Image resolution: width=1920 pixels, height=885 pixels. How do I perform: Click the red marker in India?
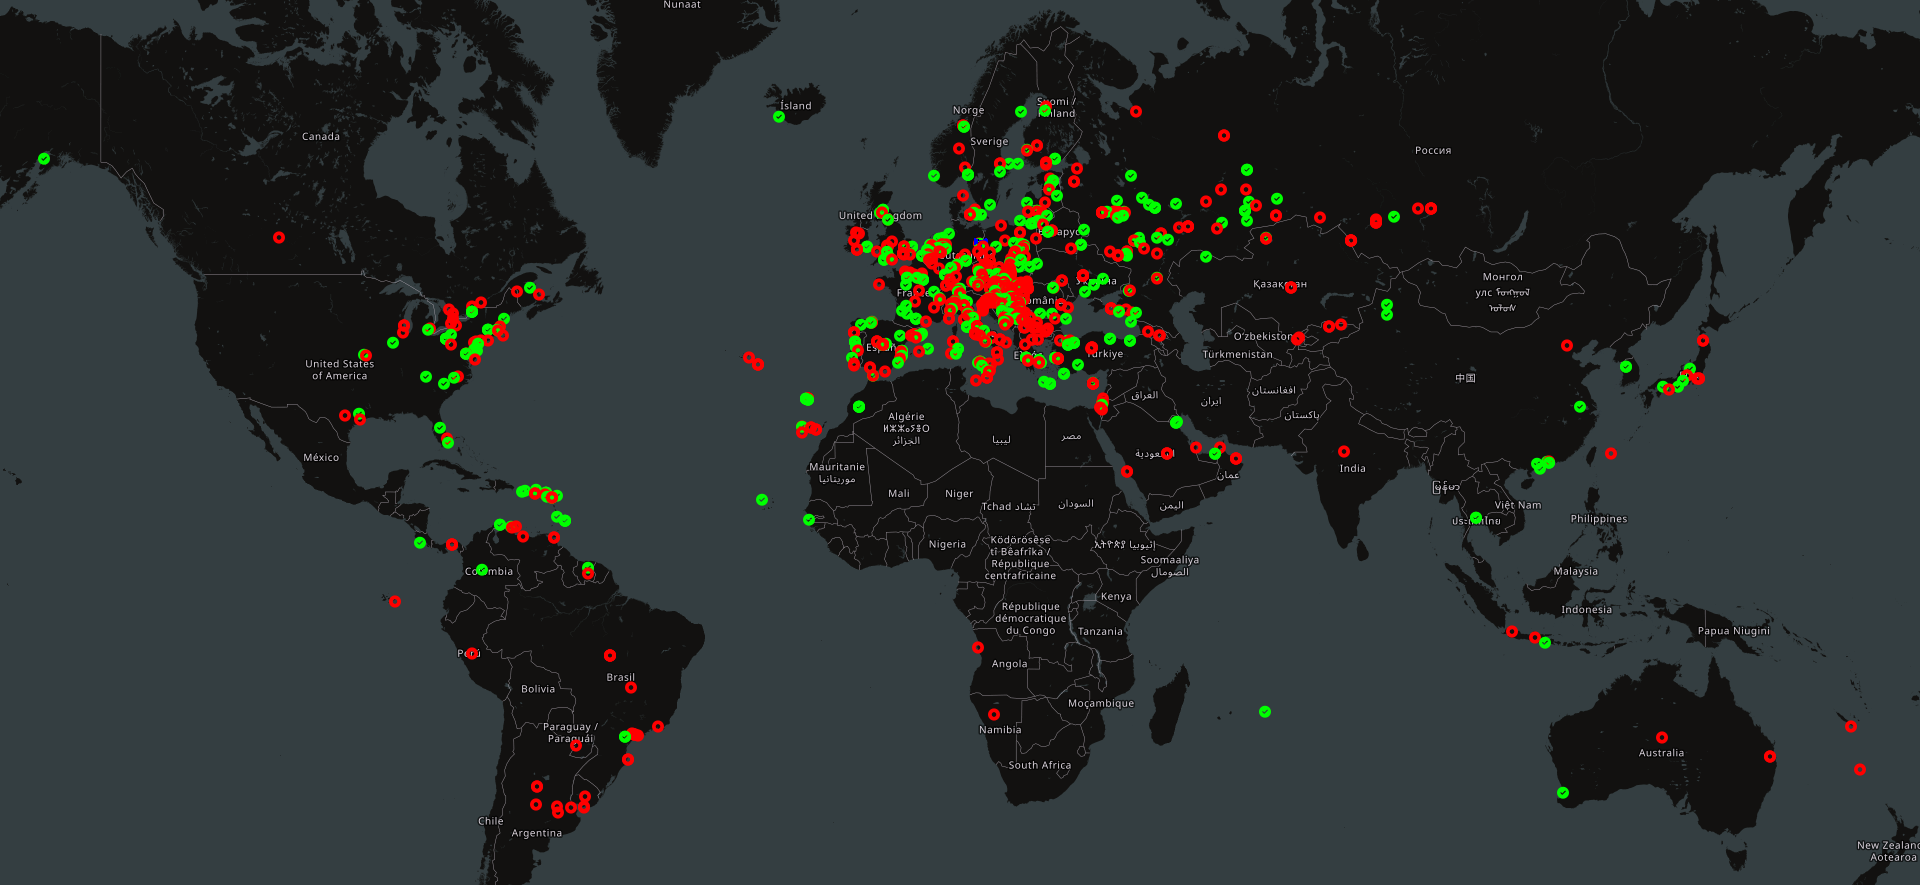click(x=1343, y=451)
